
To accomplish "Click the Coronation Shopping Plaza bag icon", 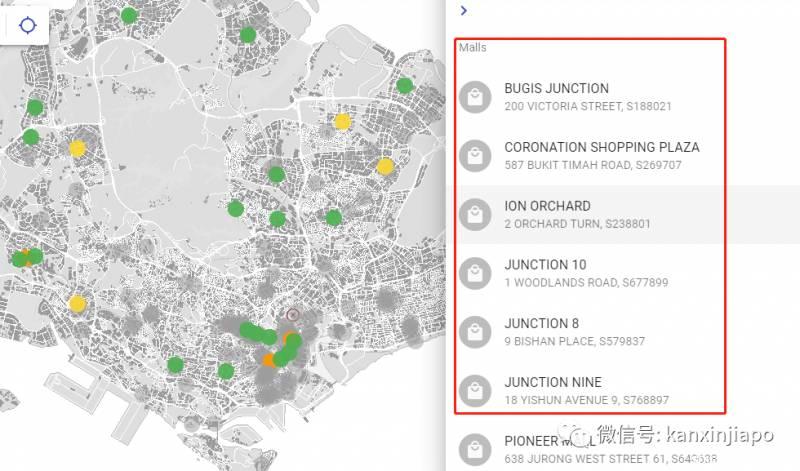I will pos(475,156).
